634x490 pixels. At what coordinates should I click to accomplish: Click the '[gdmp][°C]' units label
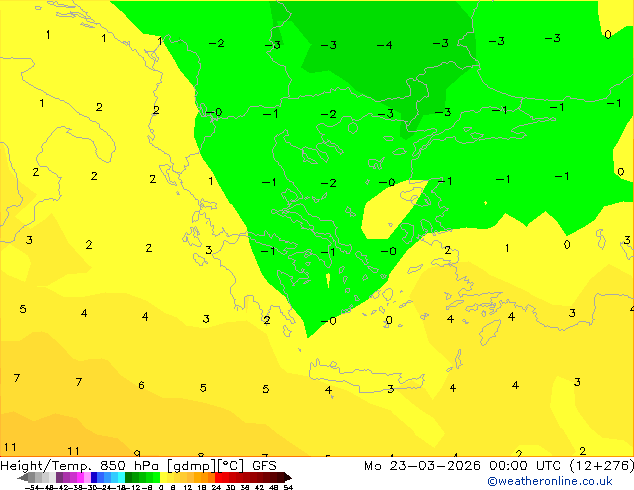click(206, 466)
